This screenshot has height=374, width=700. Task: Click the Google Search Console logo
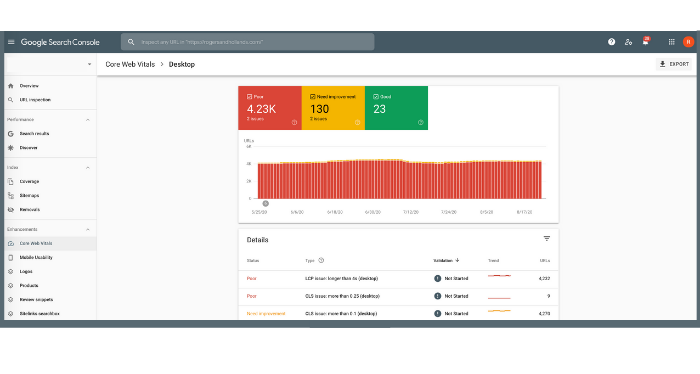(x=60, y=42)
